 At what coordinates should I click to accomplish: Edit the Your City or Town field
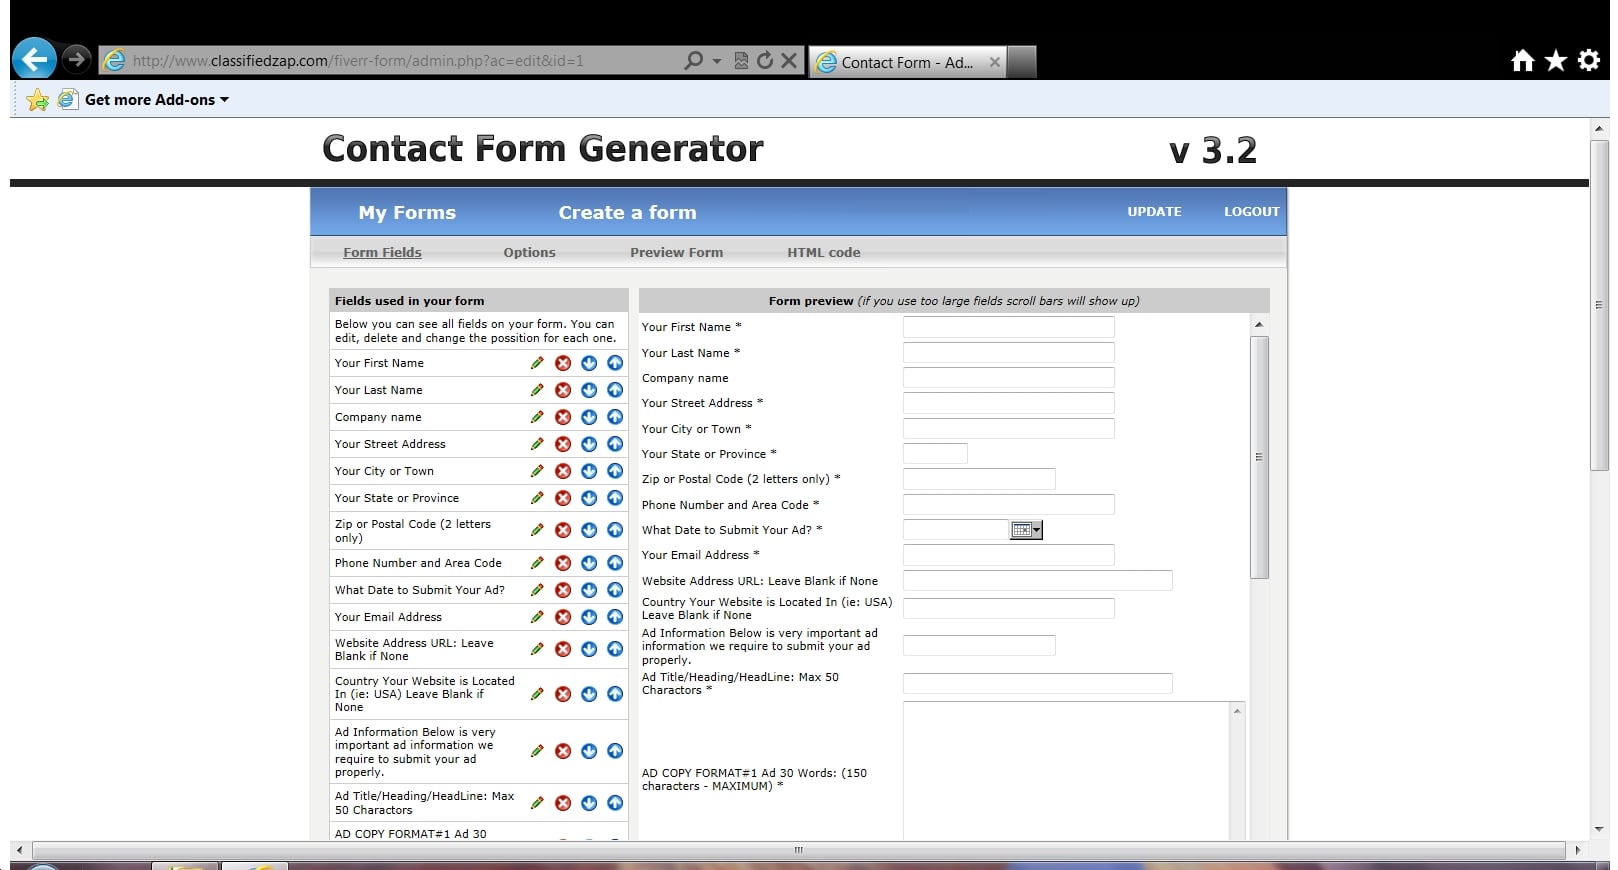point(537,471)
